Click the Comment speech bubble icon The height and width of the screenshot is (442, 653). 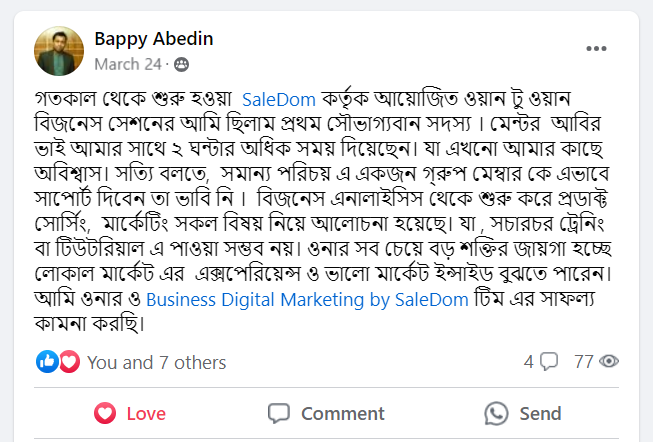tap(280, 413)
